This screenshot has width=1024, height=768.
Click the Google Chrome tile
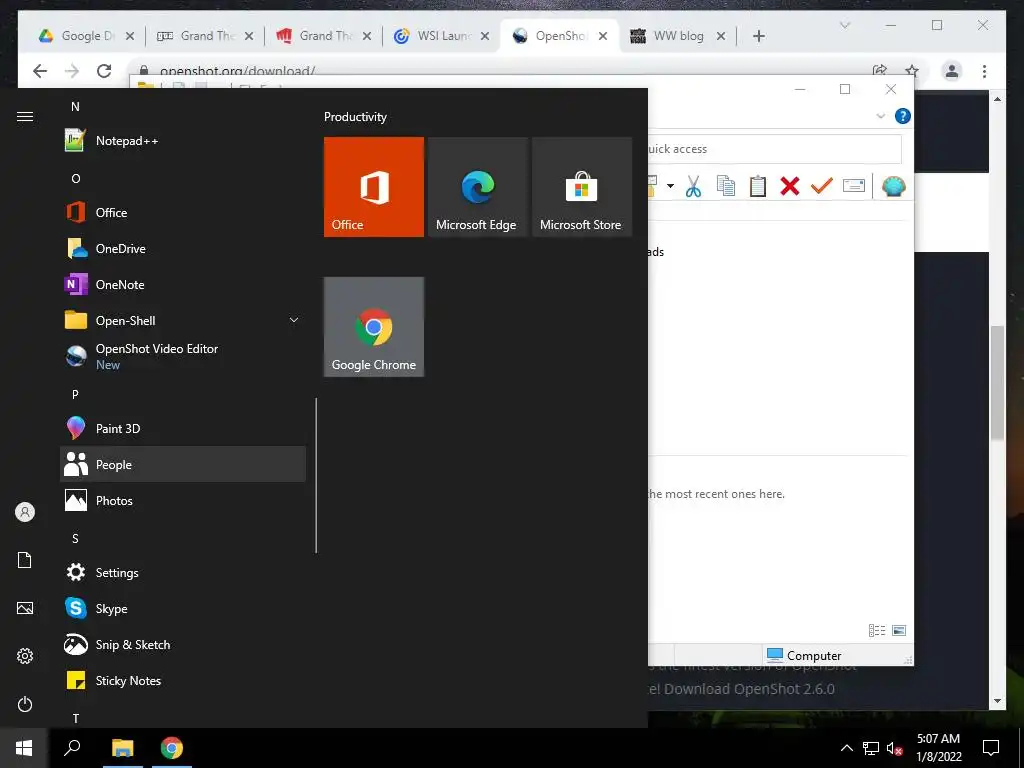374,327
